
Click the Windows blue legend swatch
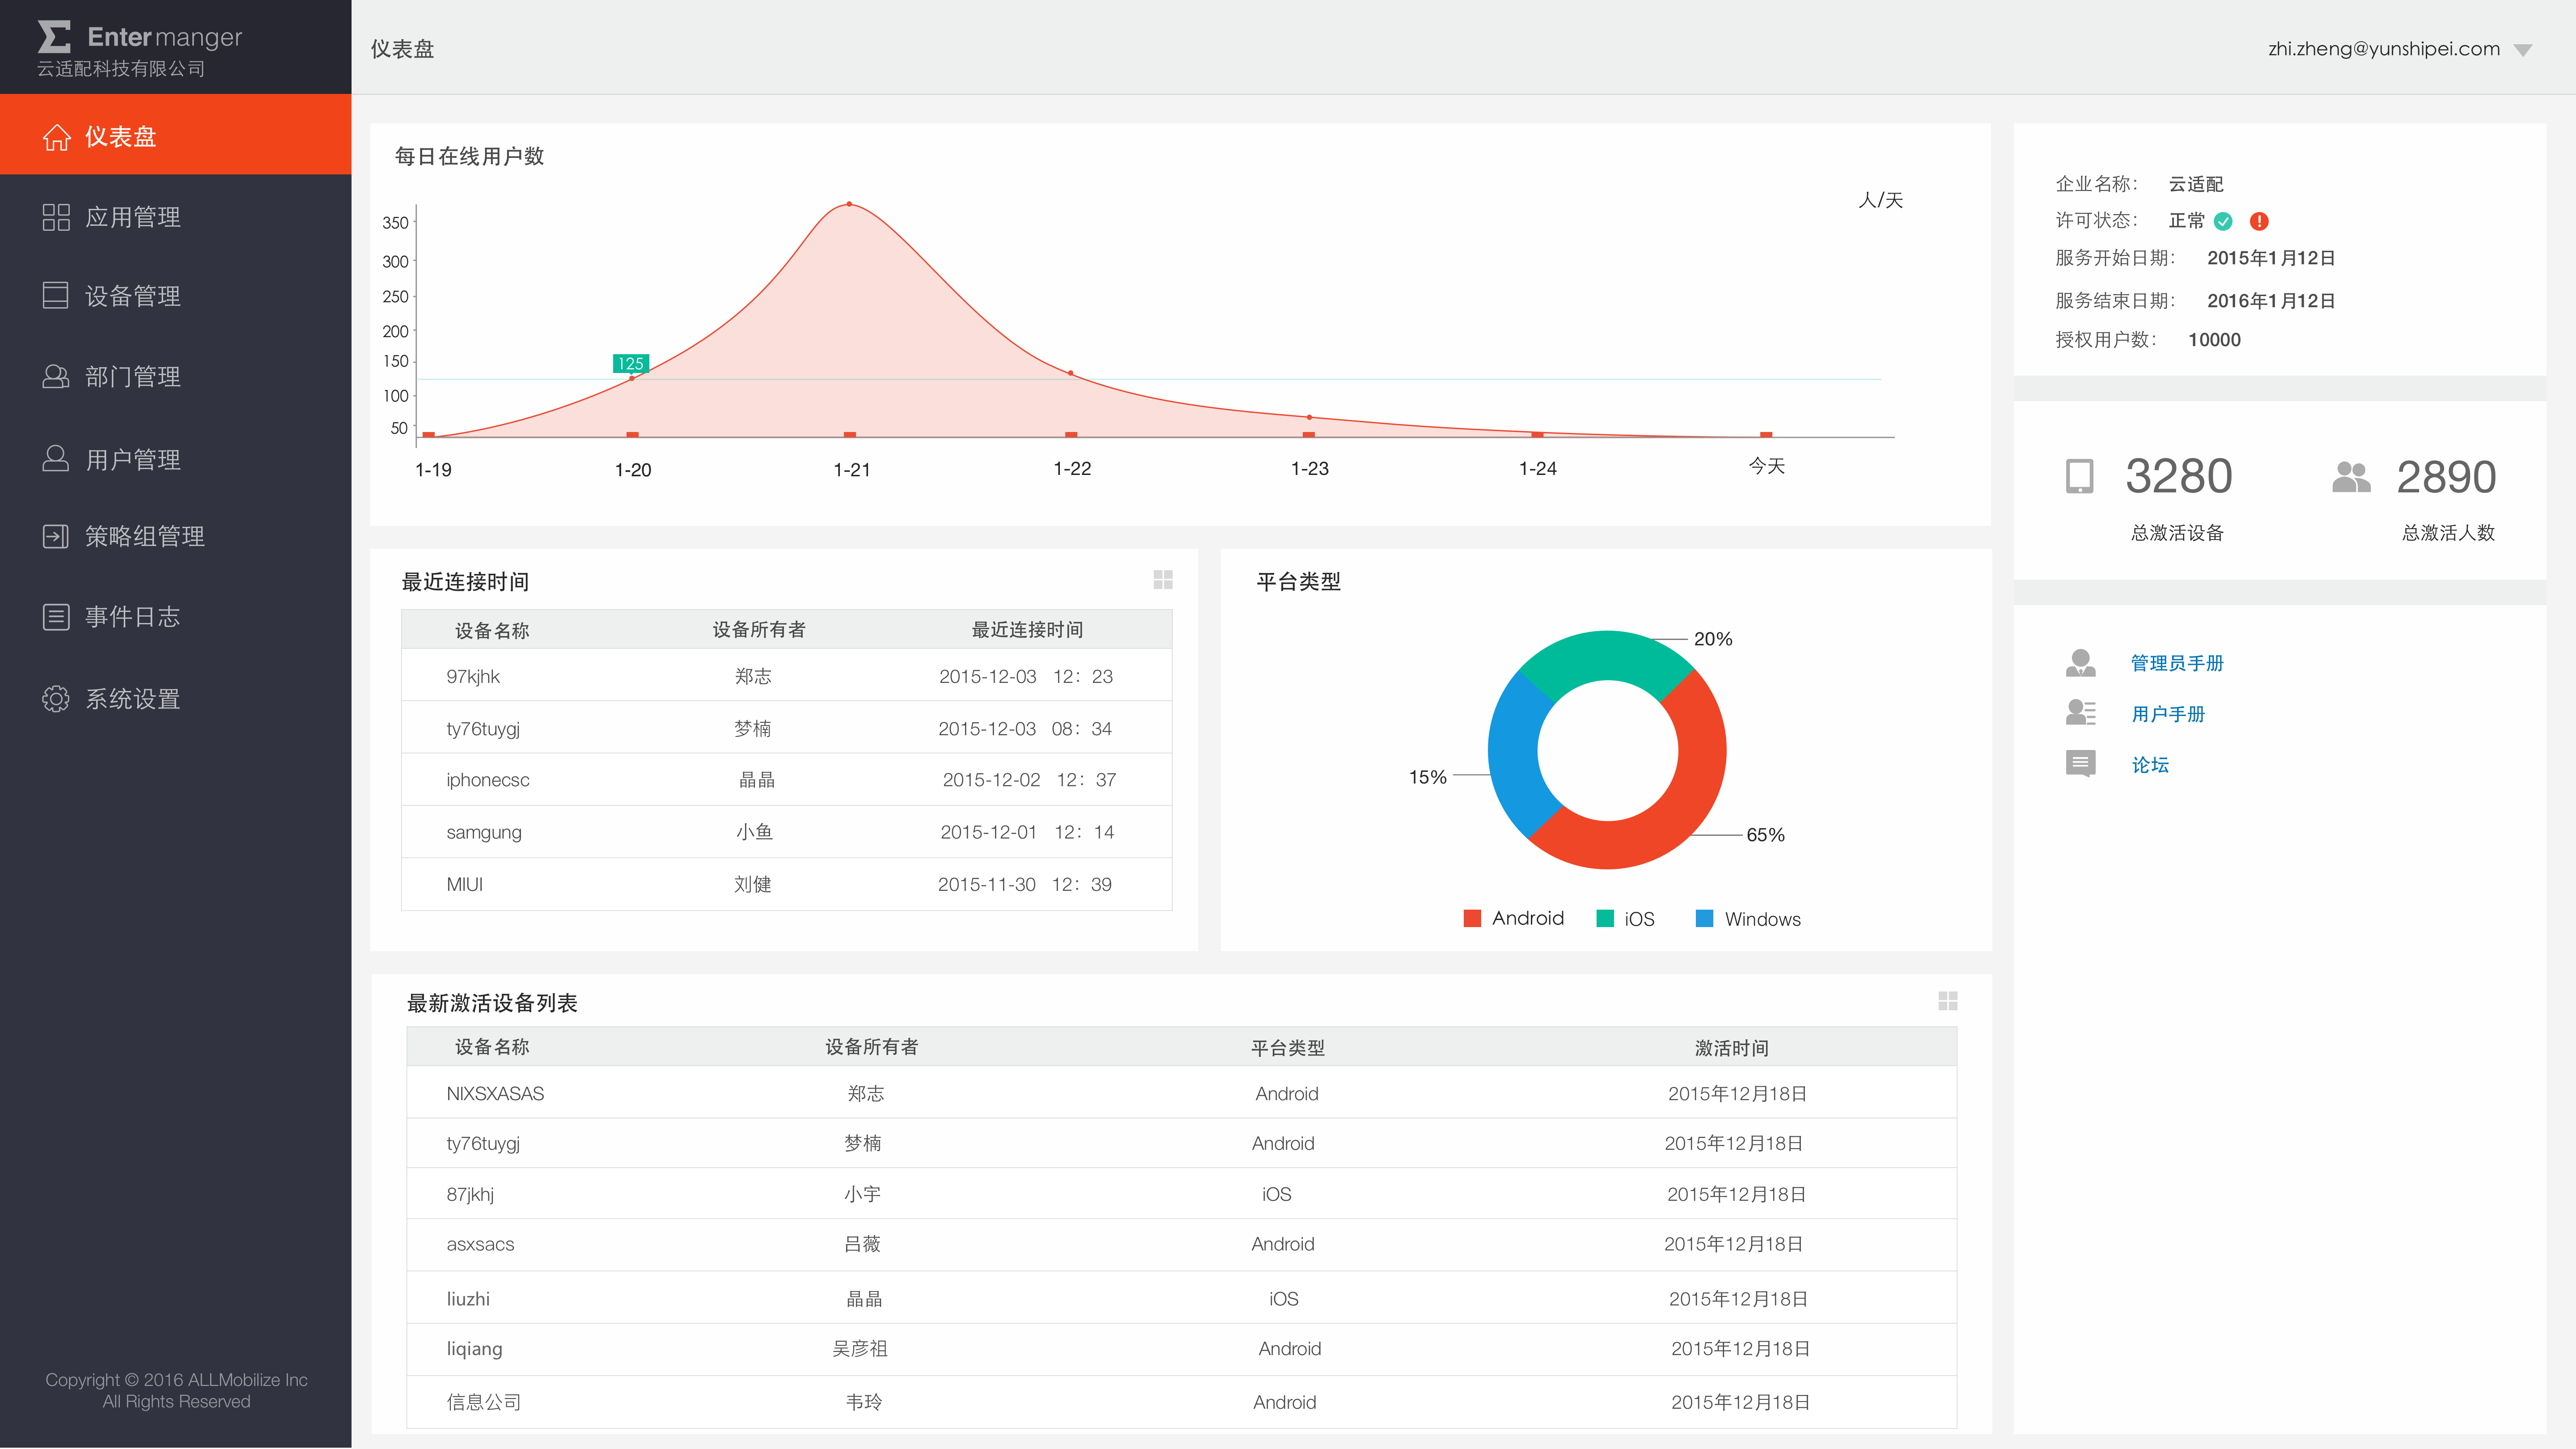1705,918
